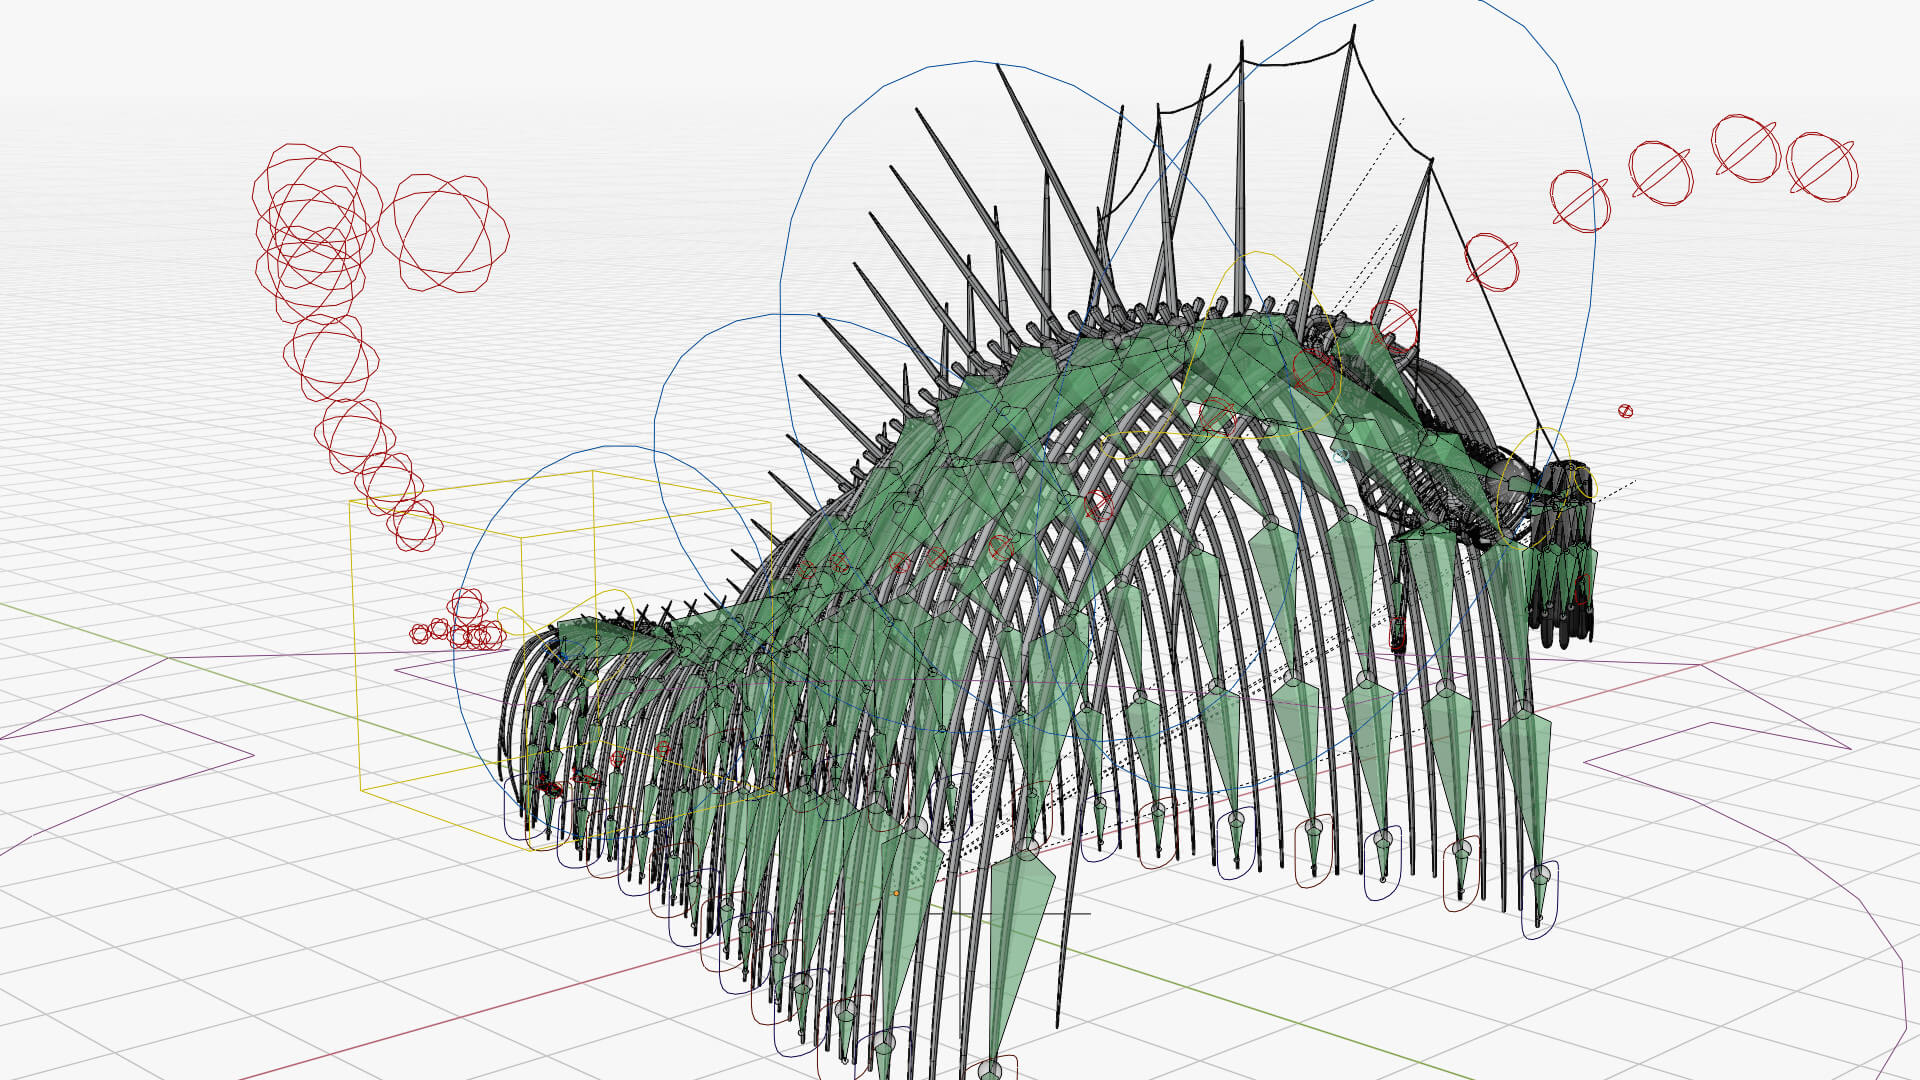Select the second red slashed-circle from right
The image size is (1920, 1080).
point(1745,149)
